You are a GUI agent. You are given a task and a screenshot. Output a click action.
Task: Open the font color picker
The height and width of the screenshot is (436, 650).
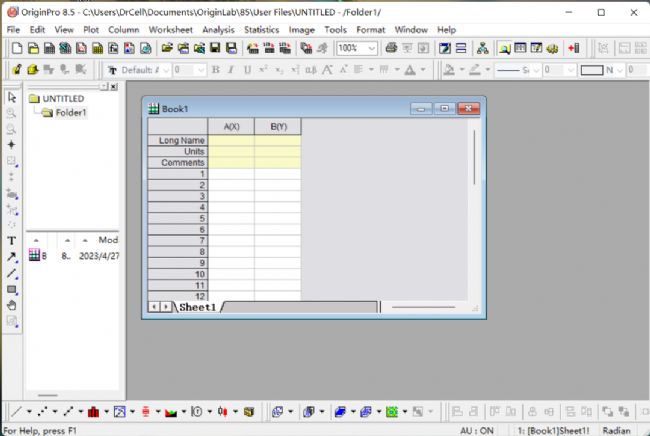pos(421,70)
